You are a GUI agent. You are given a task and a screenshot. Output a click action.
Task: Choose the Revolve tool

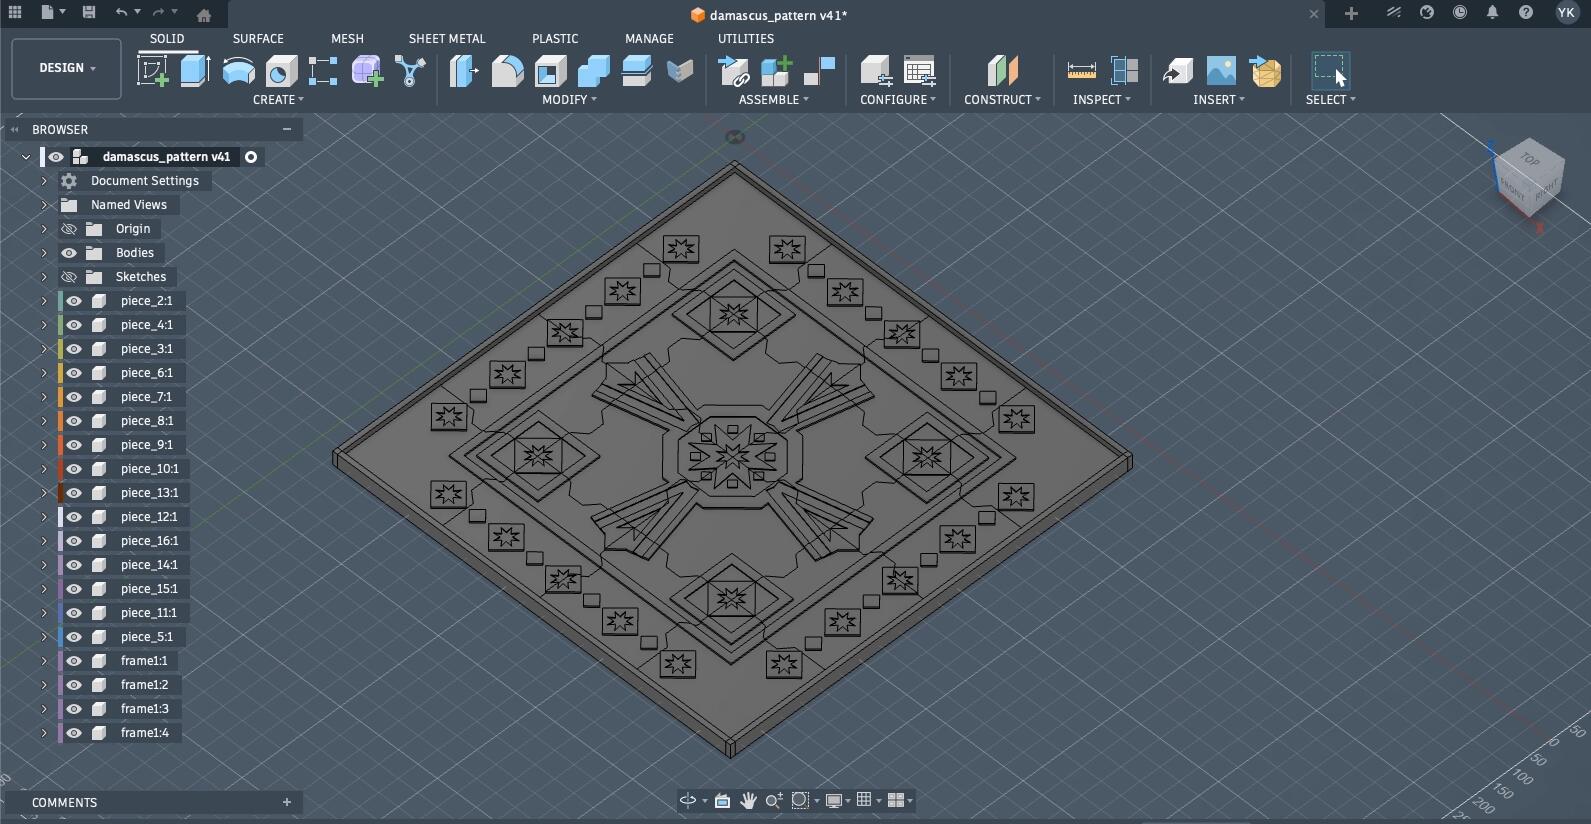(x=238, y=71)
